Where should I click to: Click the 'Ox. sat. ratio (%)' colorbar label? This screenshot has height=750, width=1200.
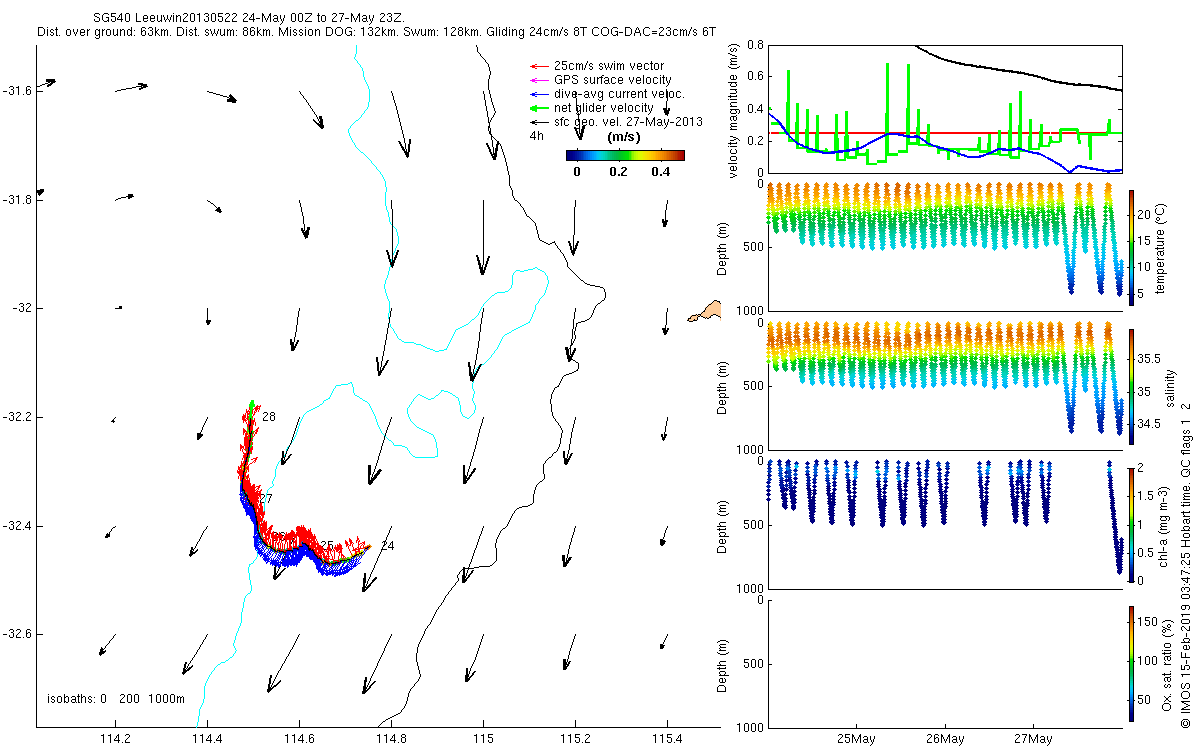[x=1167, y=663]
